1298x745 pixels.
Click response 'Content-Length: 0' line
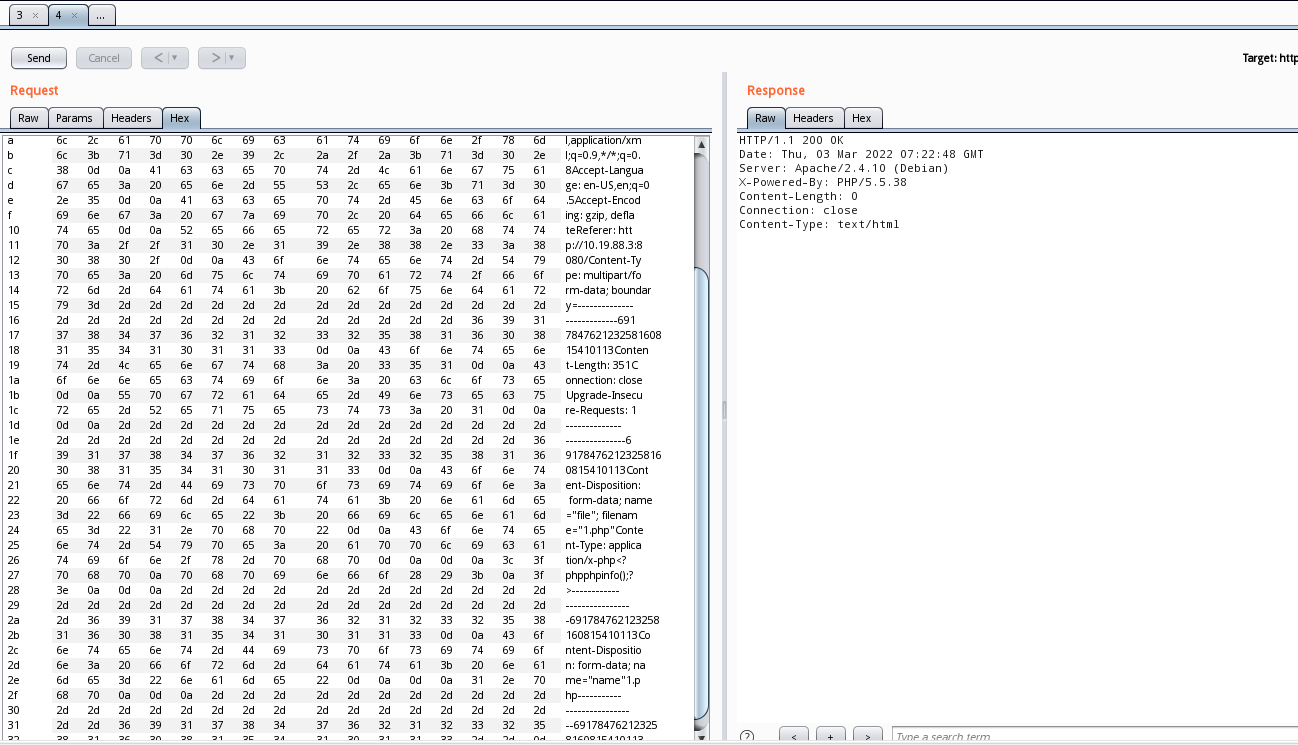point(798,197)
